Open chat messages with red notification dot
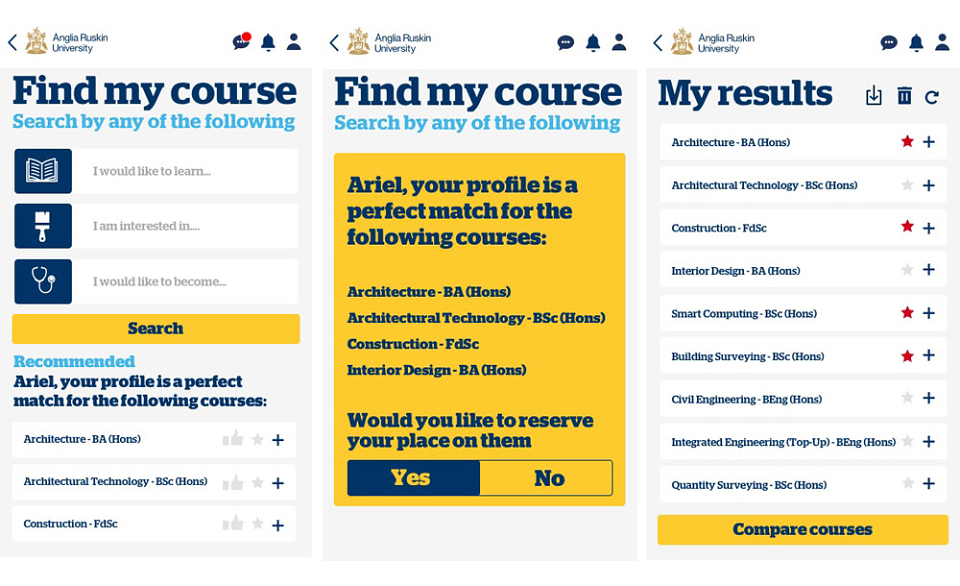960x586 pixels. 241,42
